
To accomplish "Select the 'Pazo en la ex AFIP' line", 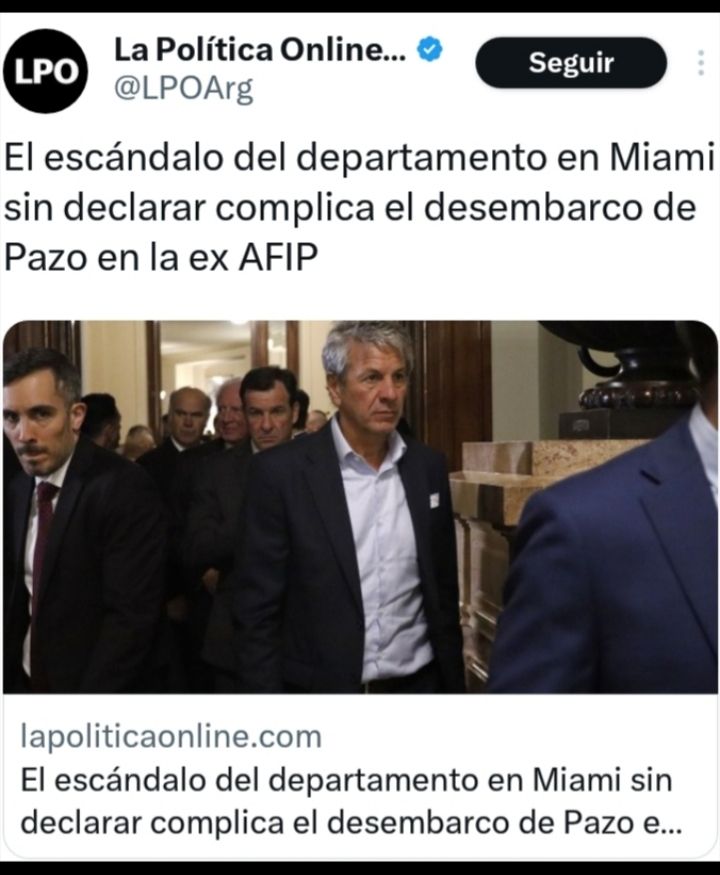I will [x=161, y=257].
